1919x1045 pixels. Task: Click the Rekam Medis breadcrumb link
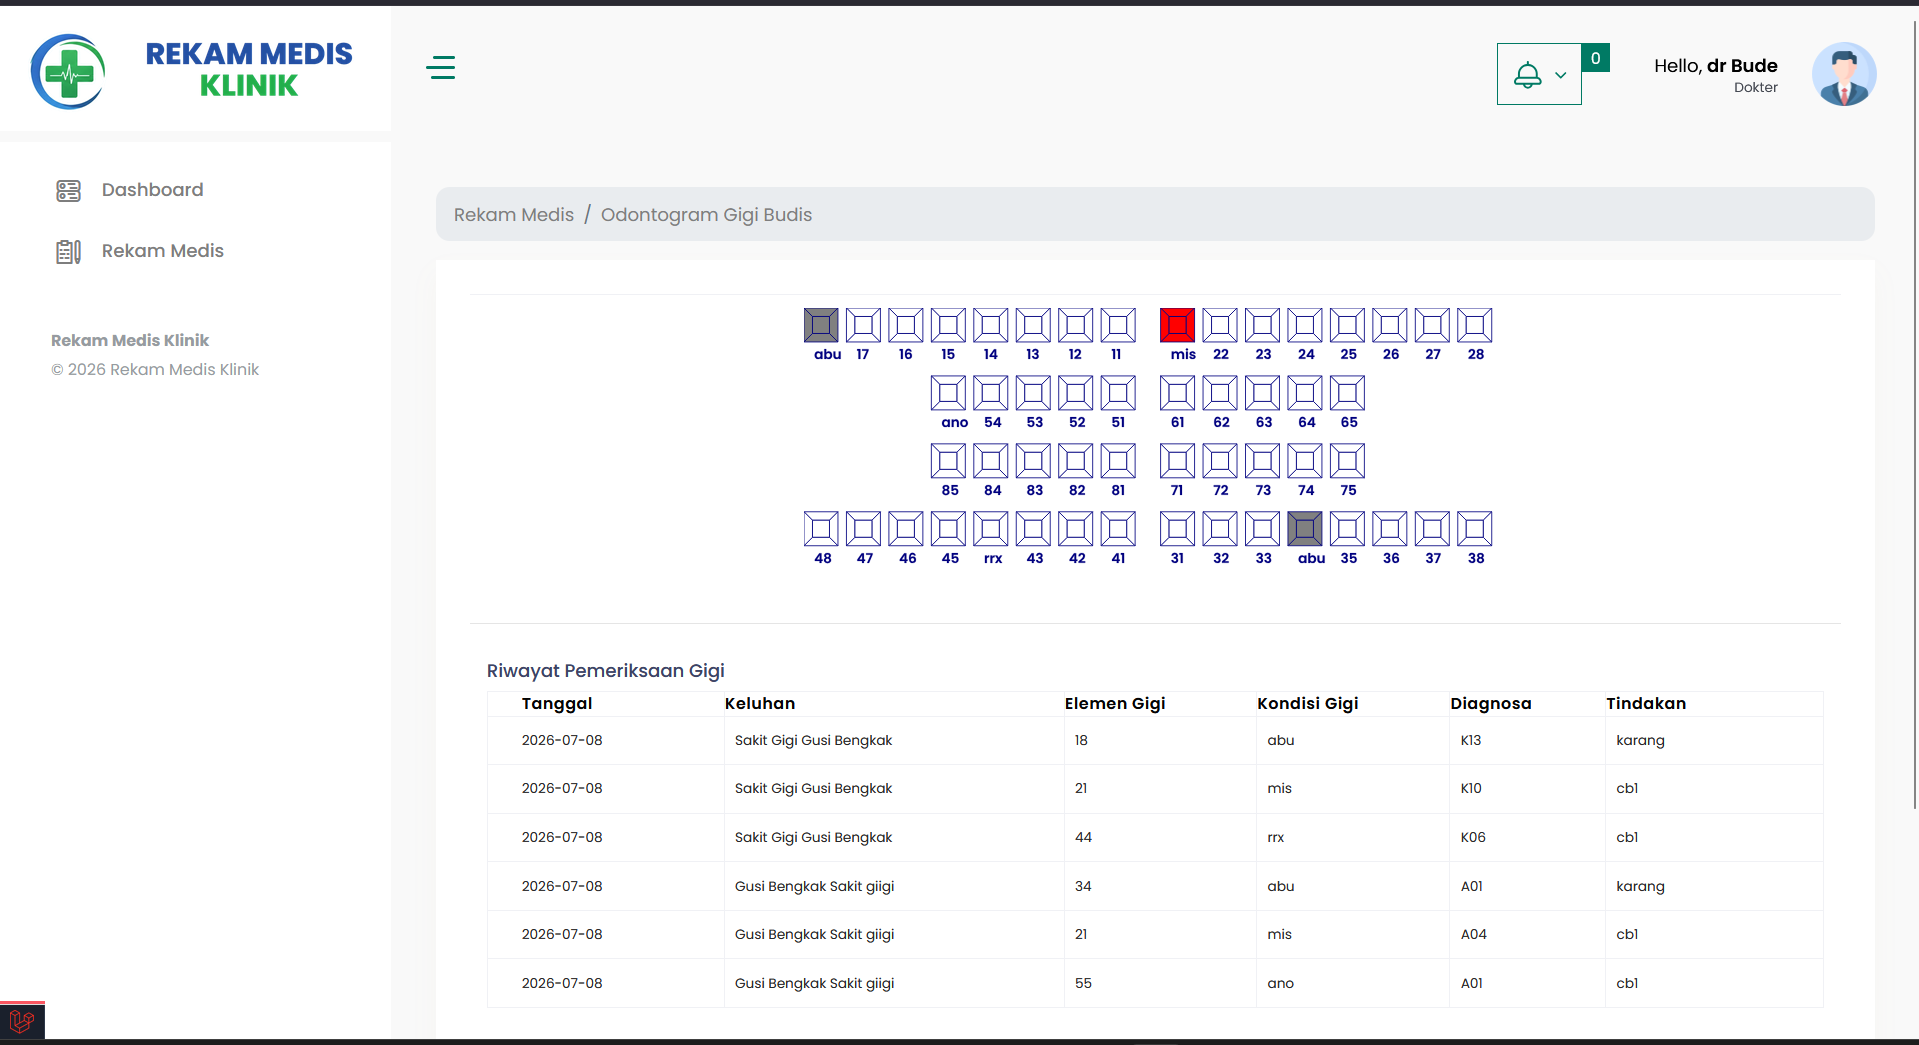click(514, 215)
